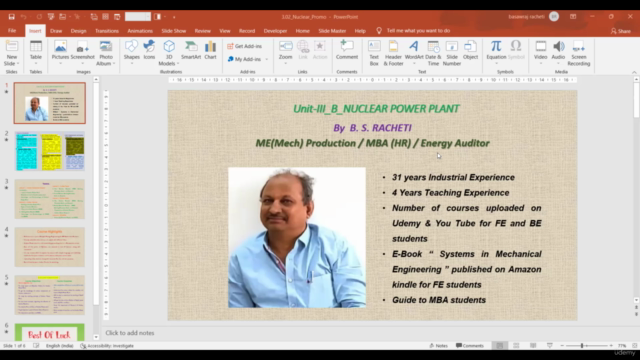Click the Share button

click(x=620, y=31)
